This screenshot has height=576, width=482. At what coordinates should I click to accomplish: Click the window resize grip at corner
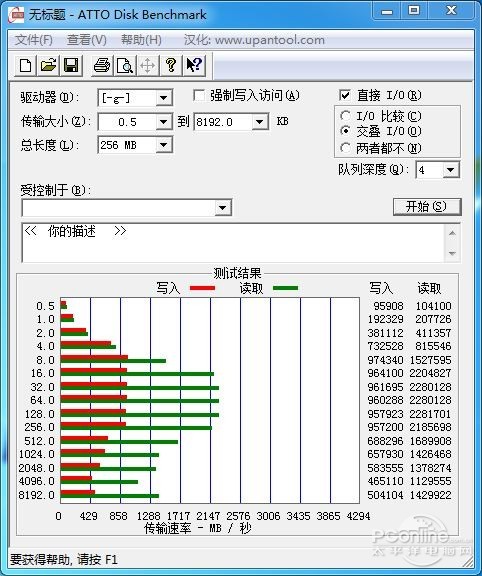click(x=467, y=561)
